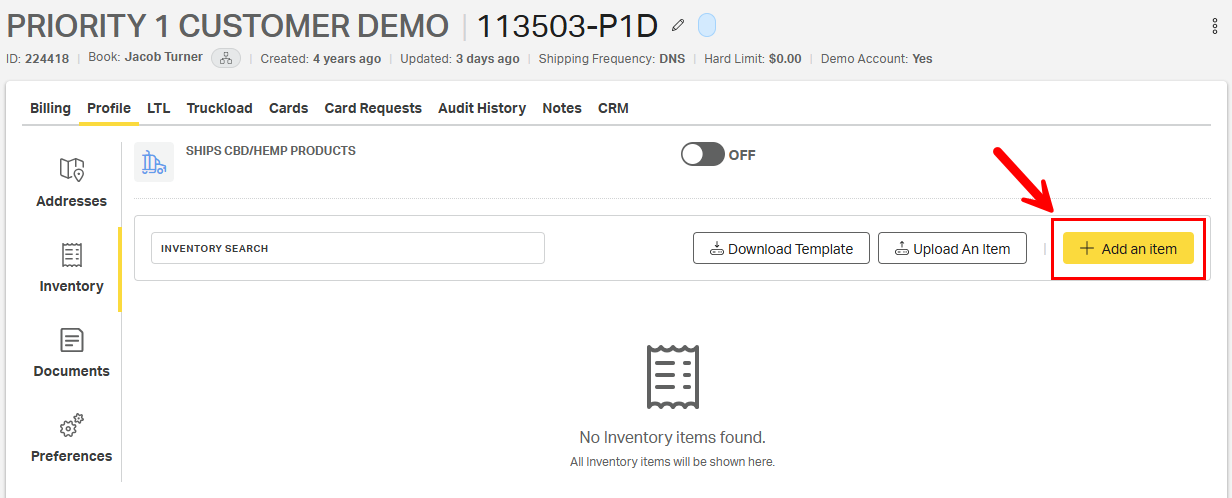Click the light blue badge next to title
Viewport: 1232px width, 498px height.
(706, 25)
